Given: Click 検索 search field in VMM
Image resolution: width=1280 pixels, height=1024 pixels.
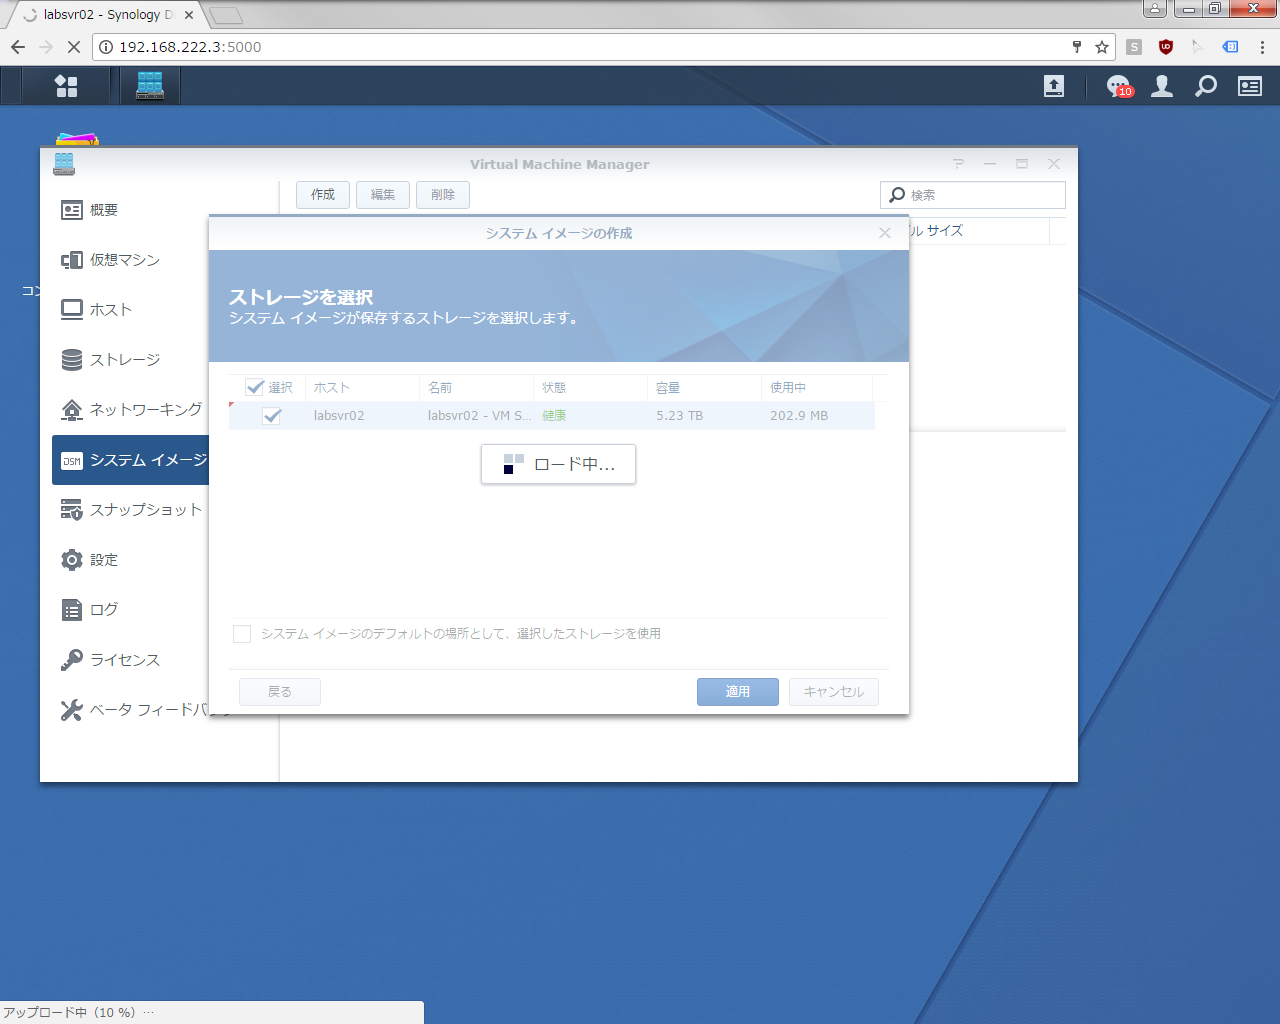Looking at the screenshot, I should point(973,195).
